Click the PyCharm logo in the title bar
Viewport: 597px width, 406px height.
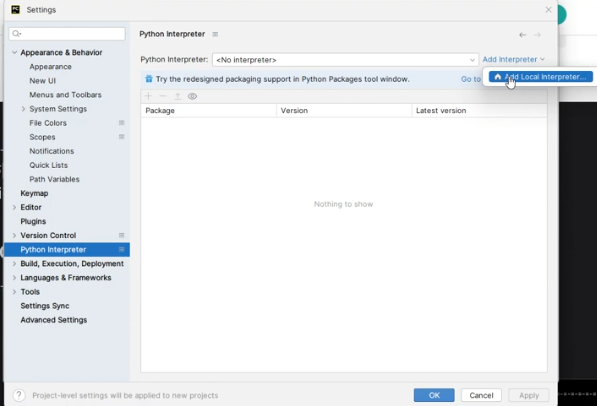(15, 10)
